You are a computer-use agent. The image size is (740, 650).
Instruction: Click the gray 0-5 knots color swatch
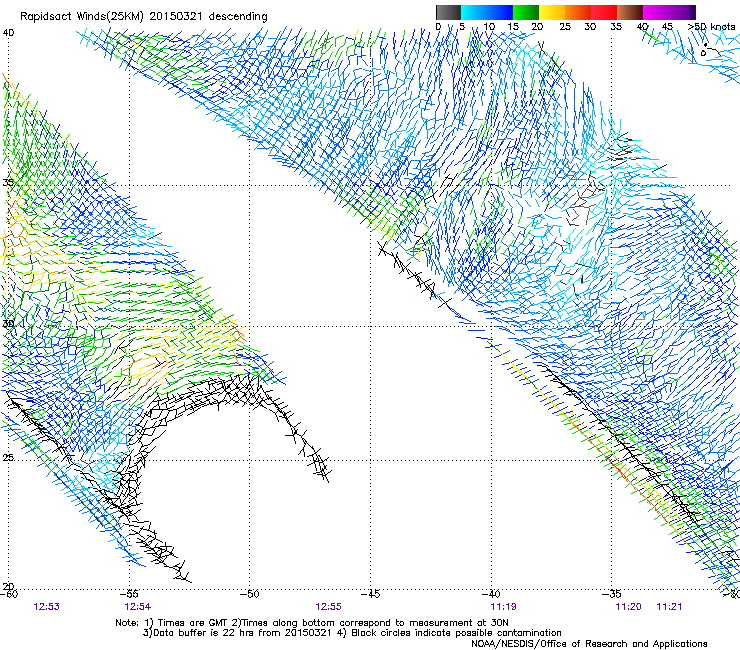click(x=448, y=12)
